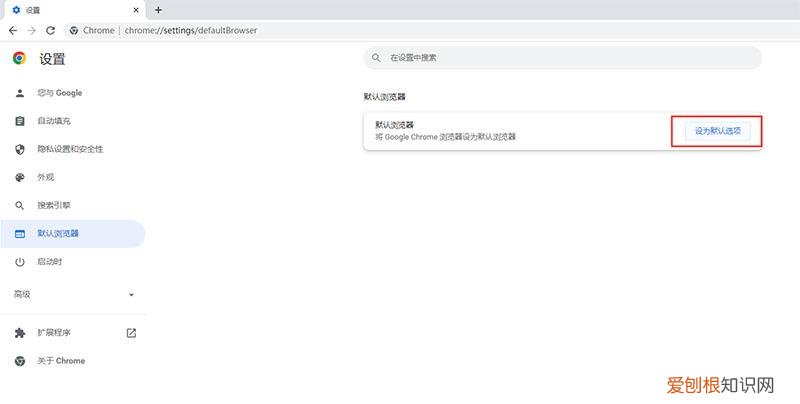Reload the page with refresh icon

(x=50, y=31)
